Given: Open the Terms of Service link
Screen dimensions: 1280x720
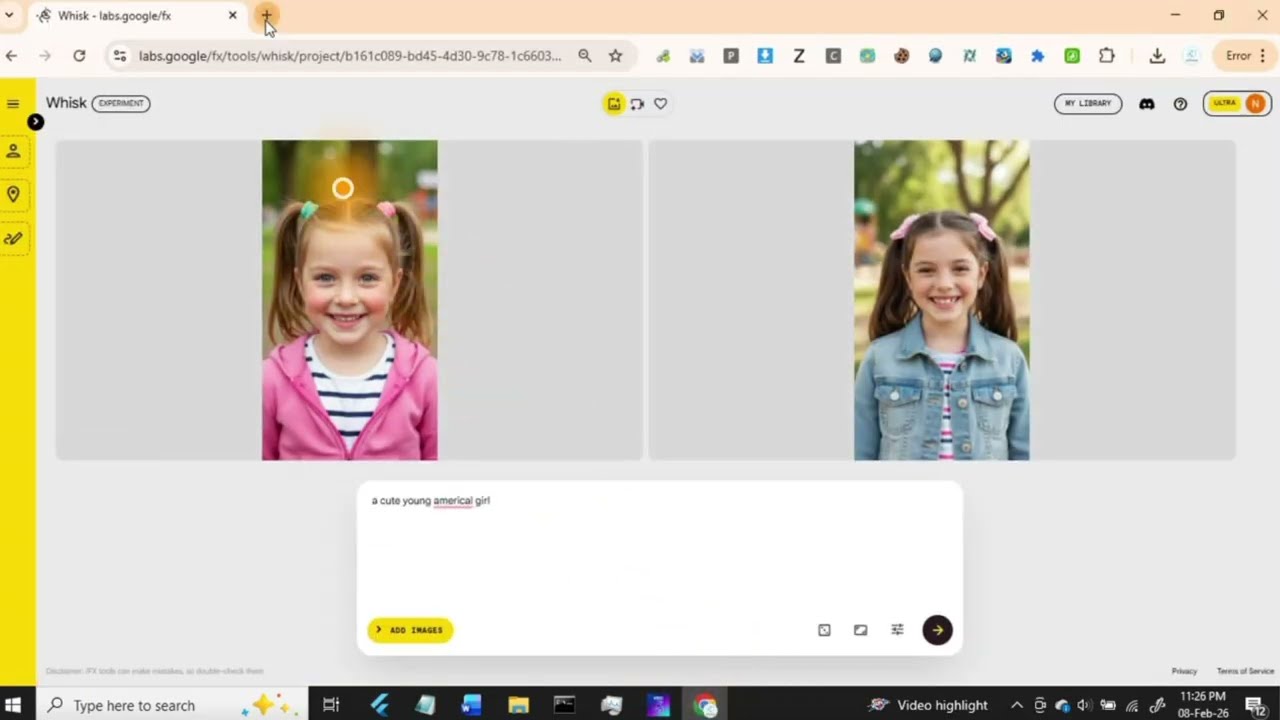Looking at the screenshot, I should (1245, 671).
